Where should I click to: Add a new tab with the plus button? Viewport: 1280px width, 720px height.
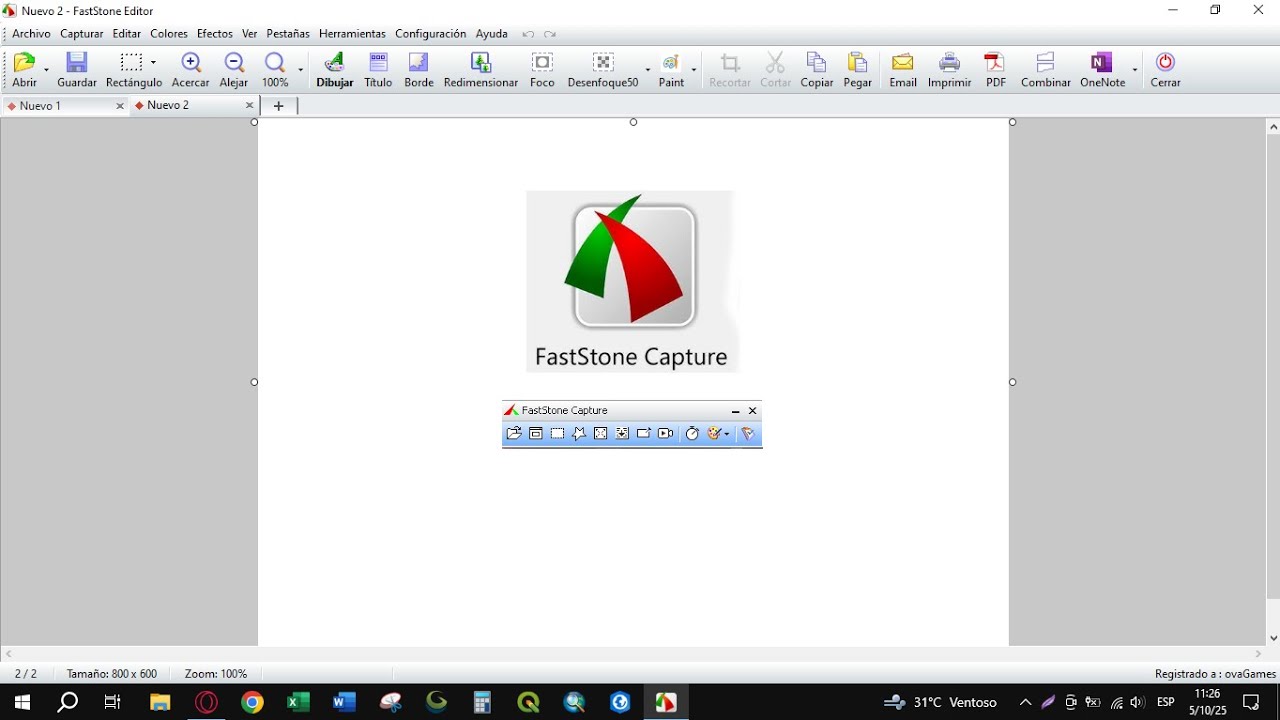pos(279,105)
